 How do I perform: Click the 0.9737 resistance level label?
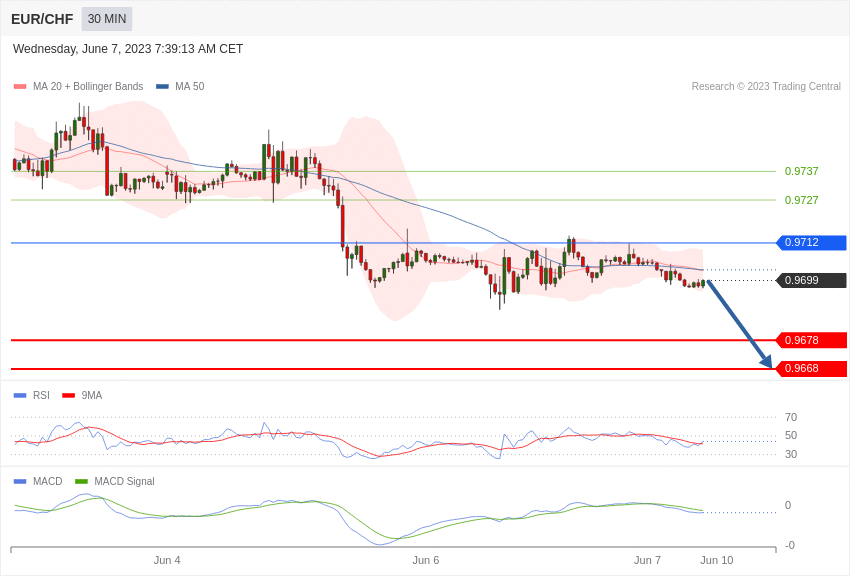tap(801, 171)
